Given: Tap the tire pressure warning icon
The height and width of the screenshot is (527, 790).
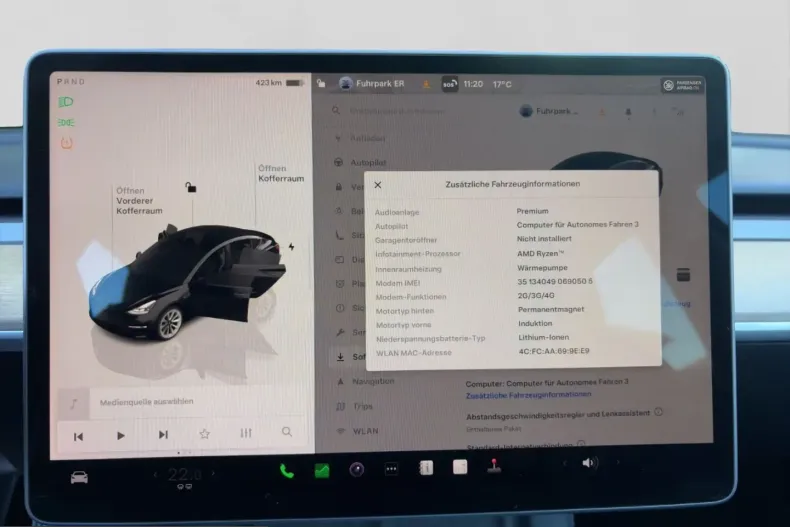Looking at the screenshot, I should click(x=67, y=143).
